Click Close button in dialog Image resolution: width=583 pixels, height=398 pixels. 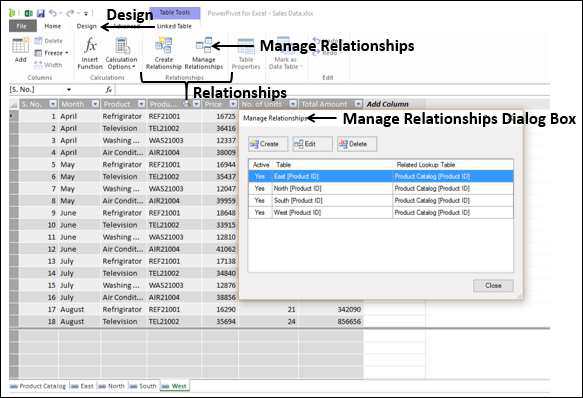click(493, 286)
